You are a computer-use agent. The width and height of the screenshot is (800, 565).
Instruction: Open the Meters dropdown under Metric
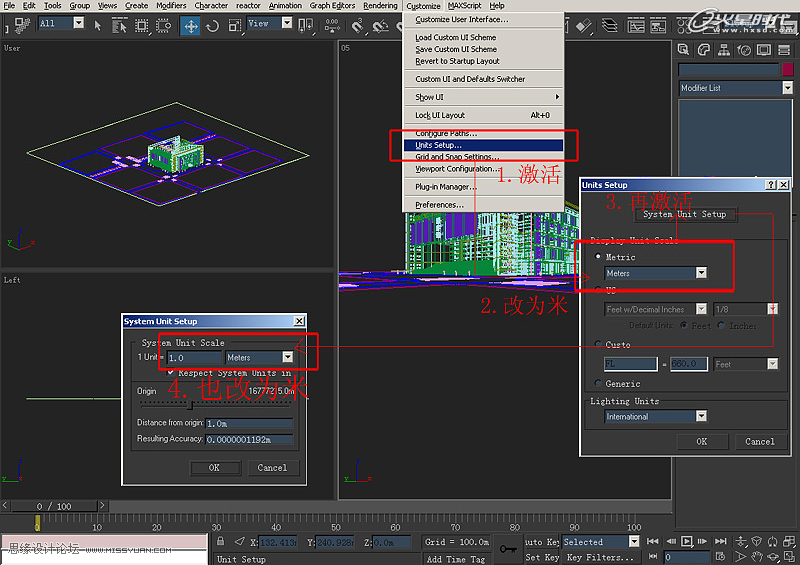701,273
